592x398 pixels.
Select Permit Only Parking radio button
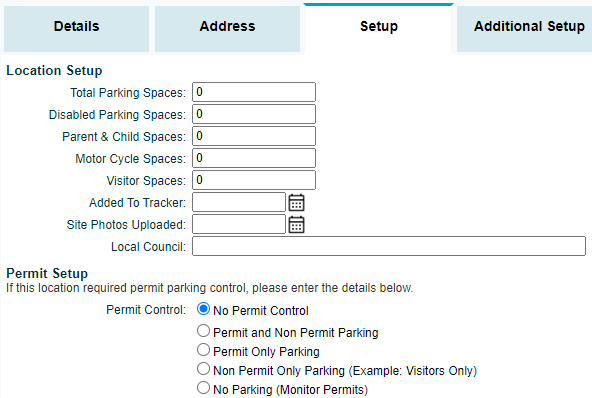click(203, 350)
